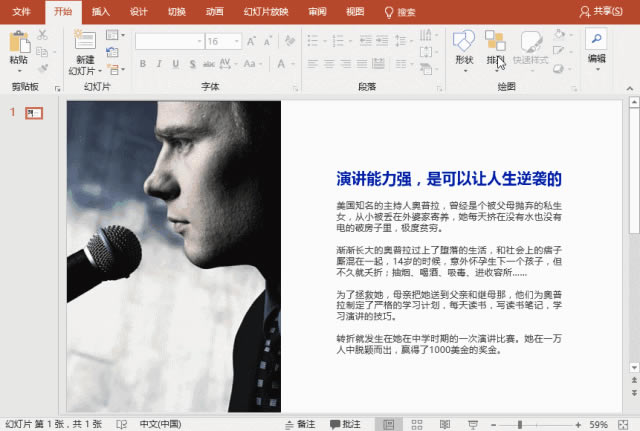The height and width of the screenshot is (431, 640).
Task: Open the Paragraph dialog launcher
Action: point(439,89)
